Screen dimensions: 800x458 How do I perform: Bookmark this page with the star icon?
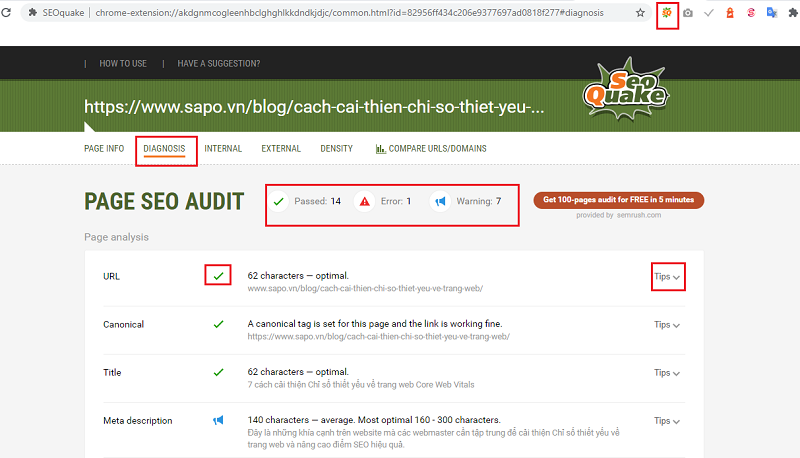point(640,13)
